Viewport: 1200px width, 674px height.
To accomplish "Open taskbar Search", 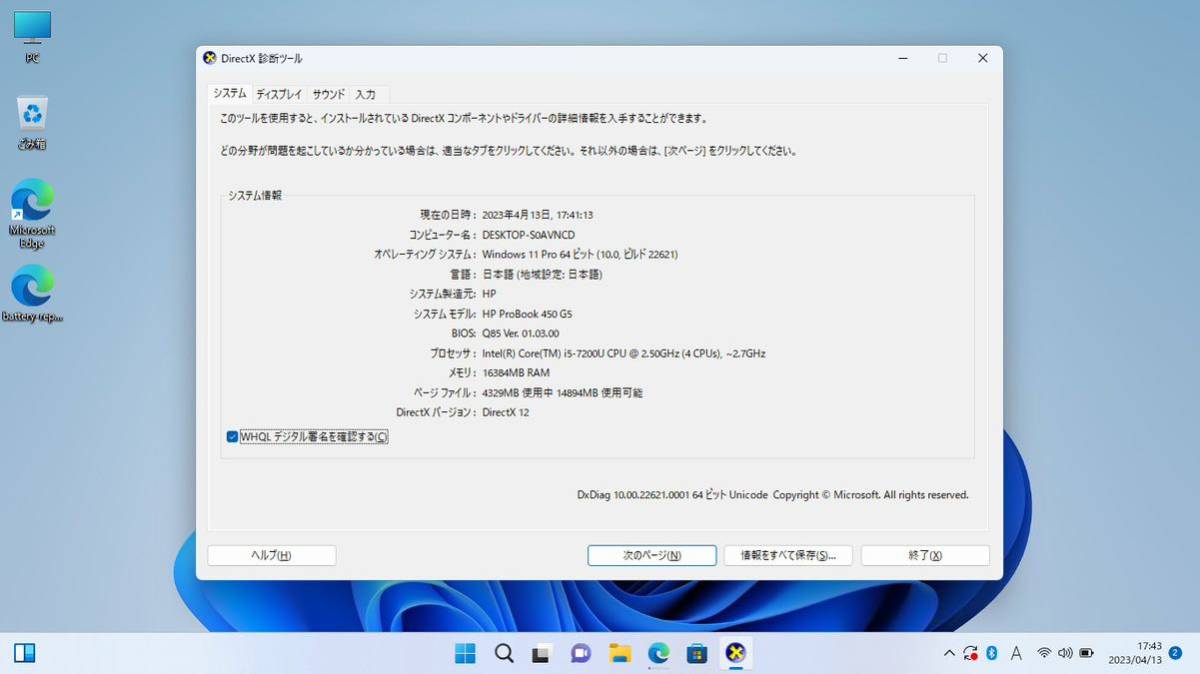I will pyautogui.click(x=504, y=653).
